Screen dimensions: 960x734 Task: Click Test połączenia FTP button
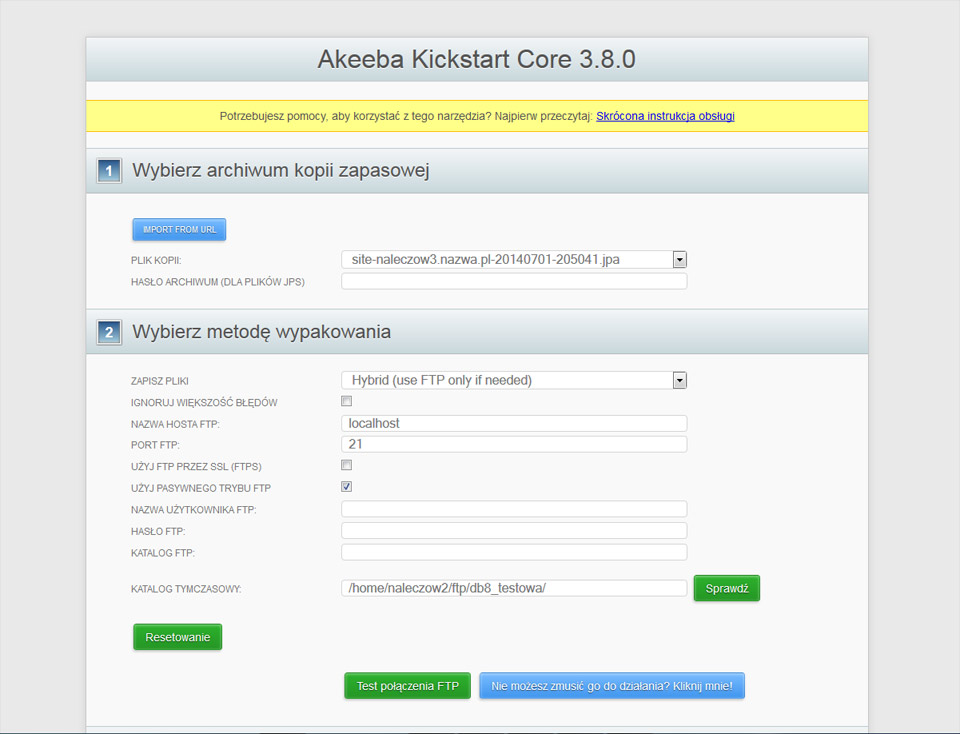(x=407, y=686)
